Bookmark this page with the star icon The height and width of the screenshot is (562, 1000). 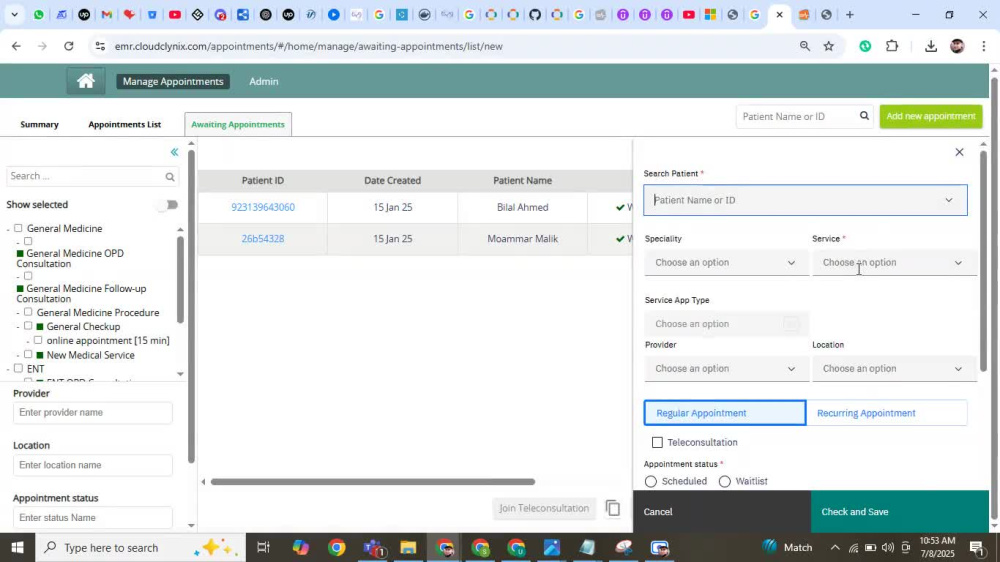(x=828, y=46)
